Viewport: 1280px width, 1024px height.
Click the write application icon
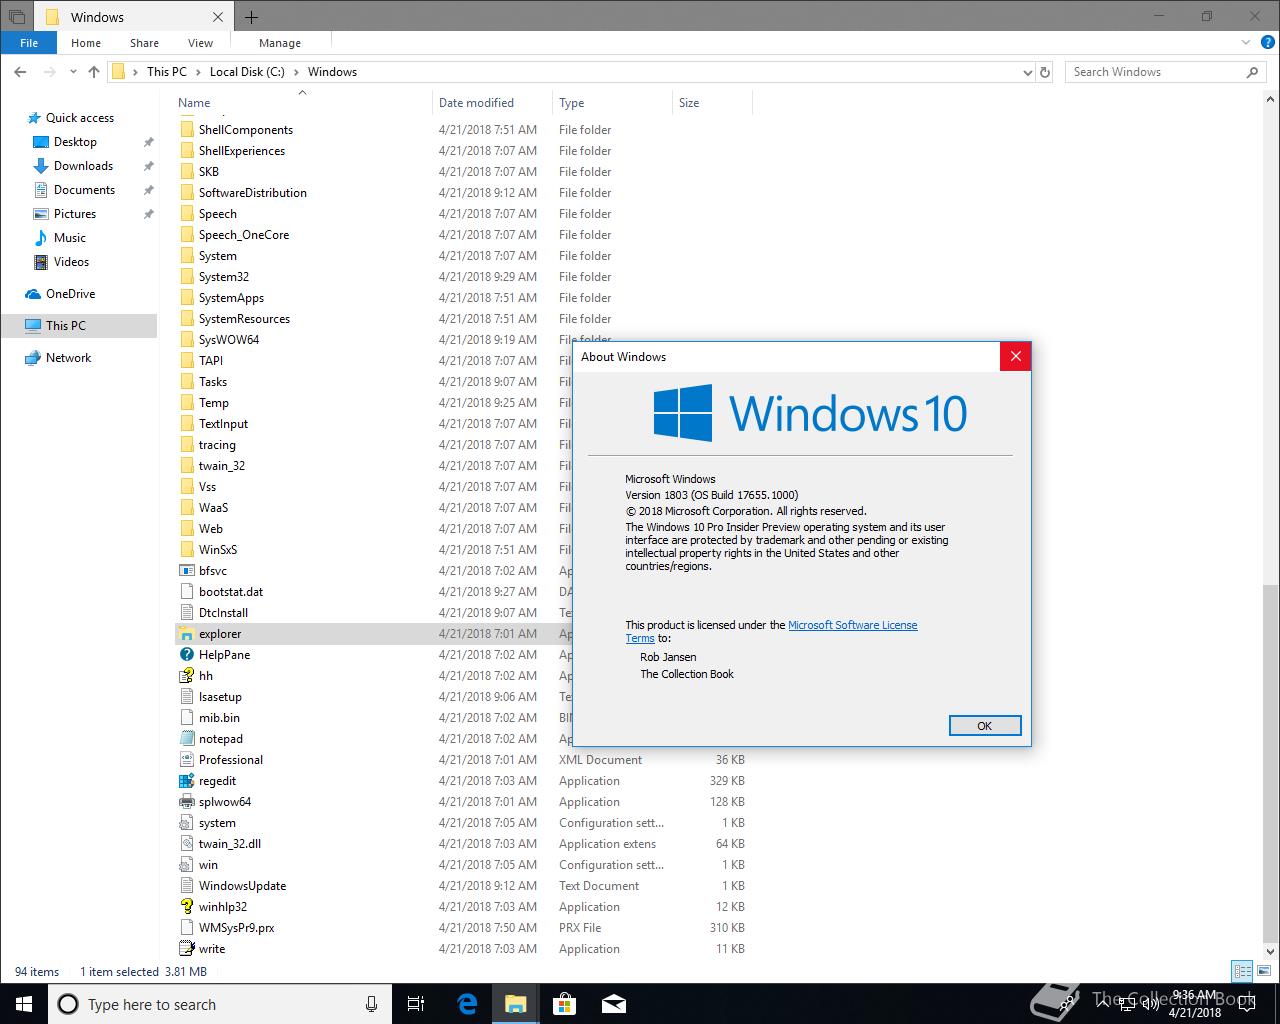click(186, 949)
